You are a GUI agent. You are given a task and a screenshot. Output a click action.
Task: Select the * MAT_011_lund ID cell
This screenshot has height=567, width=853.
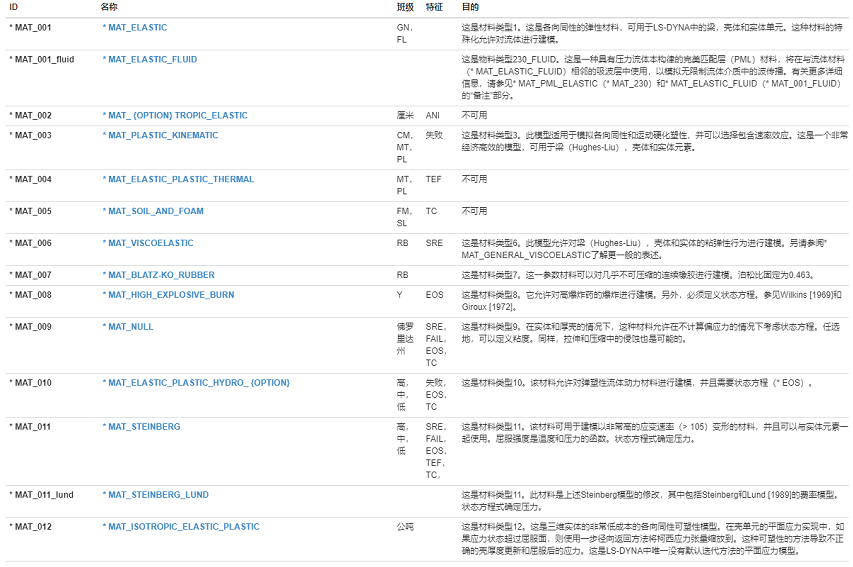click(41, 495)
